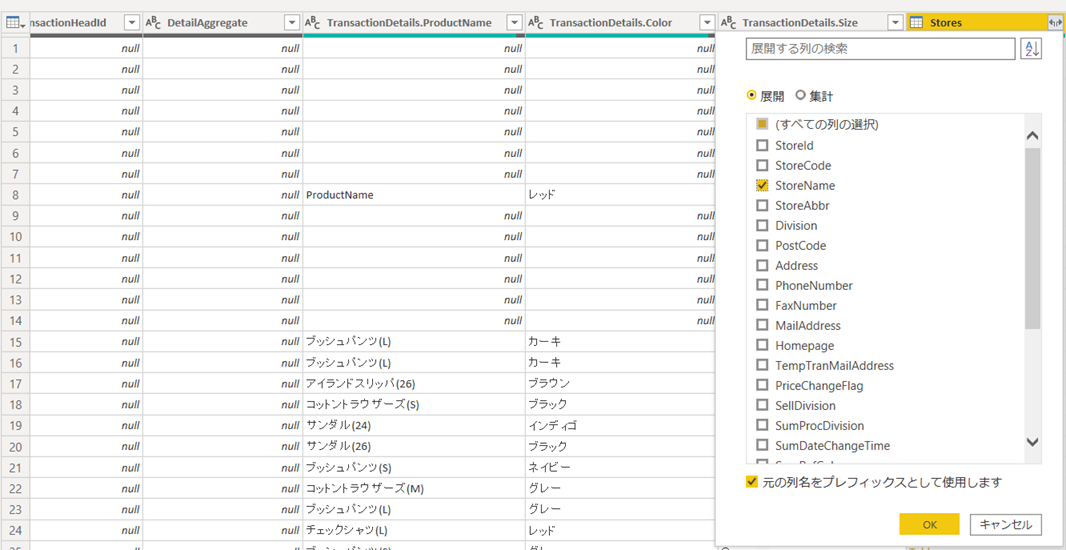Image resolution: width=1066 pixels, height=550 pixels.
Task: Click the table icon of Stores column
Action: coord(916,23)
